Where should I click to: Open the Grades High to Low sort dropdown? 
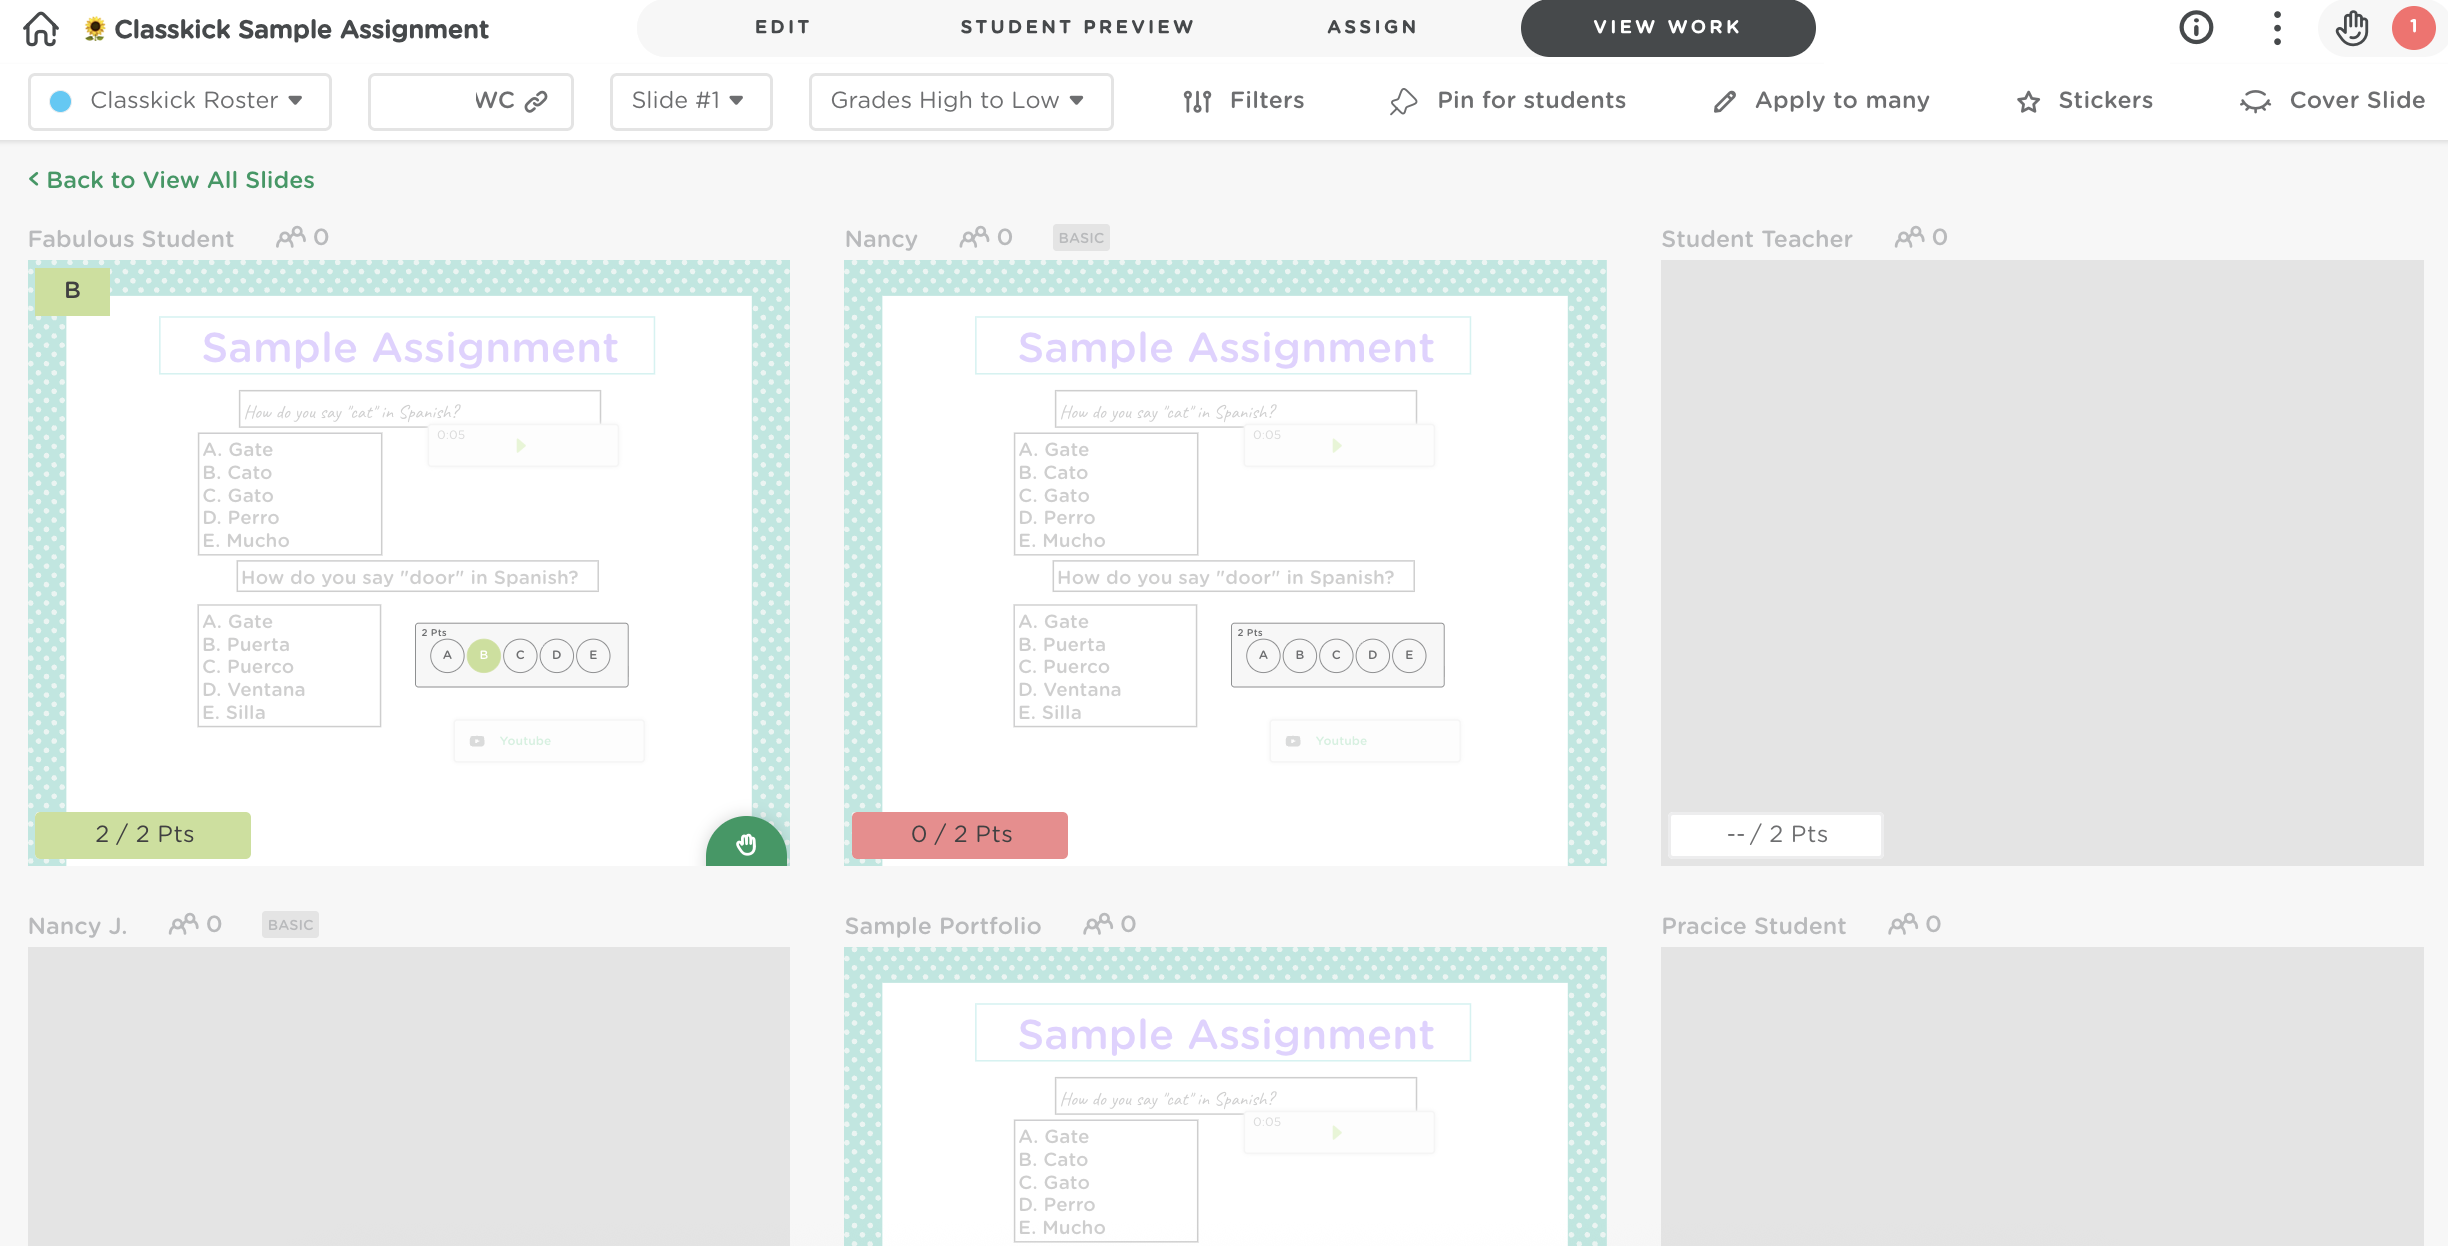pyautogui.click(x=961, y=101)
